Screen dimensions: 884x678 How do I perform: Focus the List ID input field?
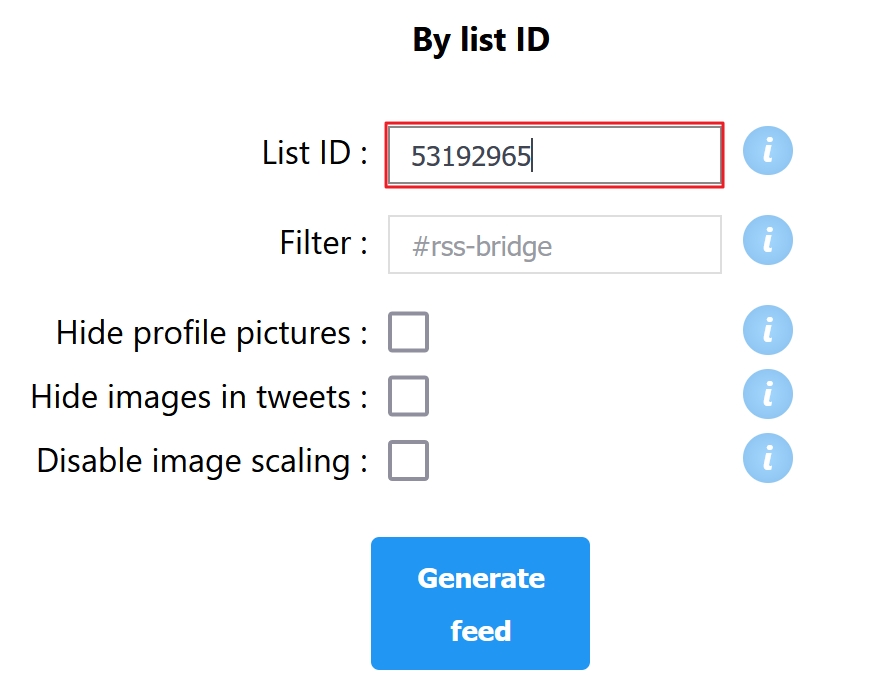click(555, 155)
